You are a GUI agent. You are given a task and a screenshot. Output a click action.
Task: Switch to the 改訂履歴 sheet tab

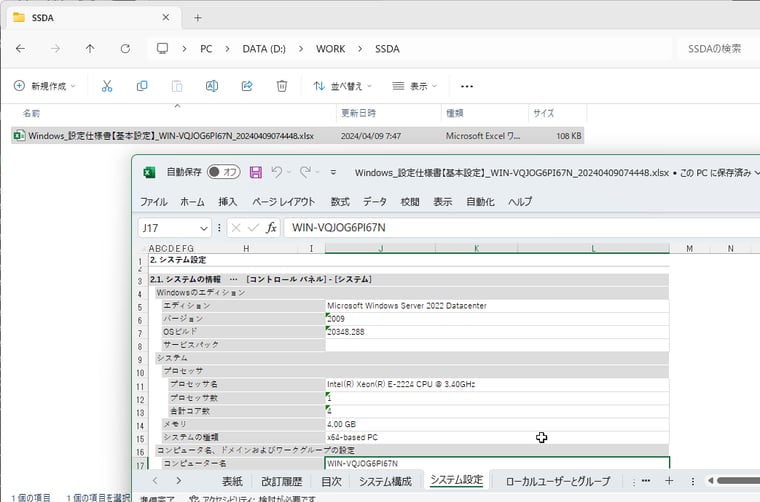pos(282,481)
